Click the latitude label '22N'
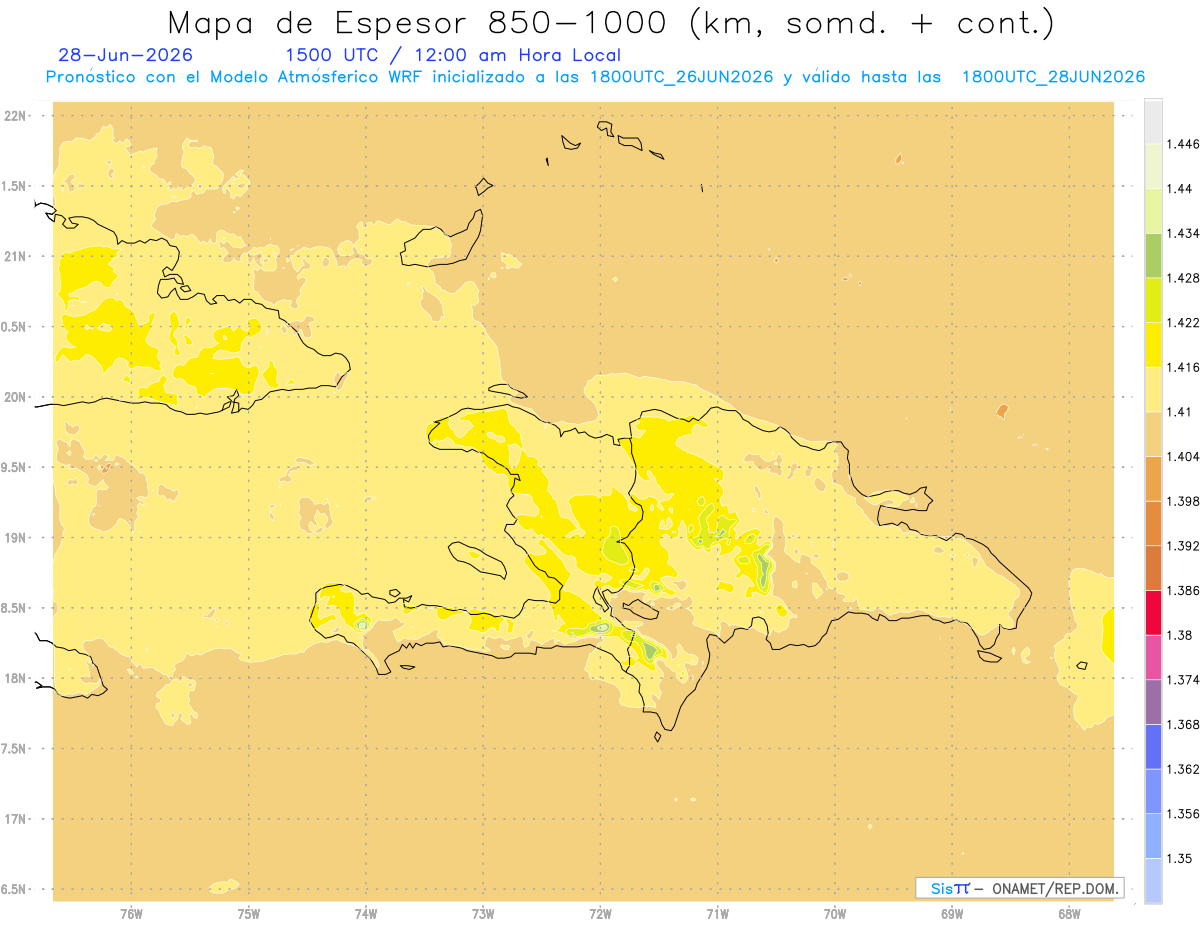This screenshot has height=927, width=1200. pos(15,116)
